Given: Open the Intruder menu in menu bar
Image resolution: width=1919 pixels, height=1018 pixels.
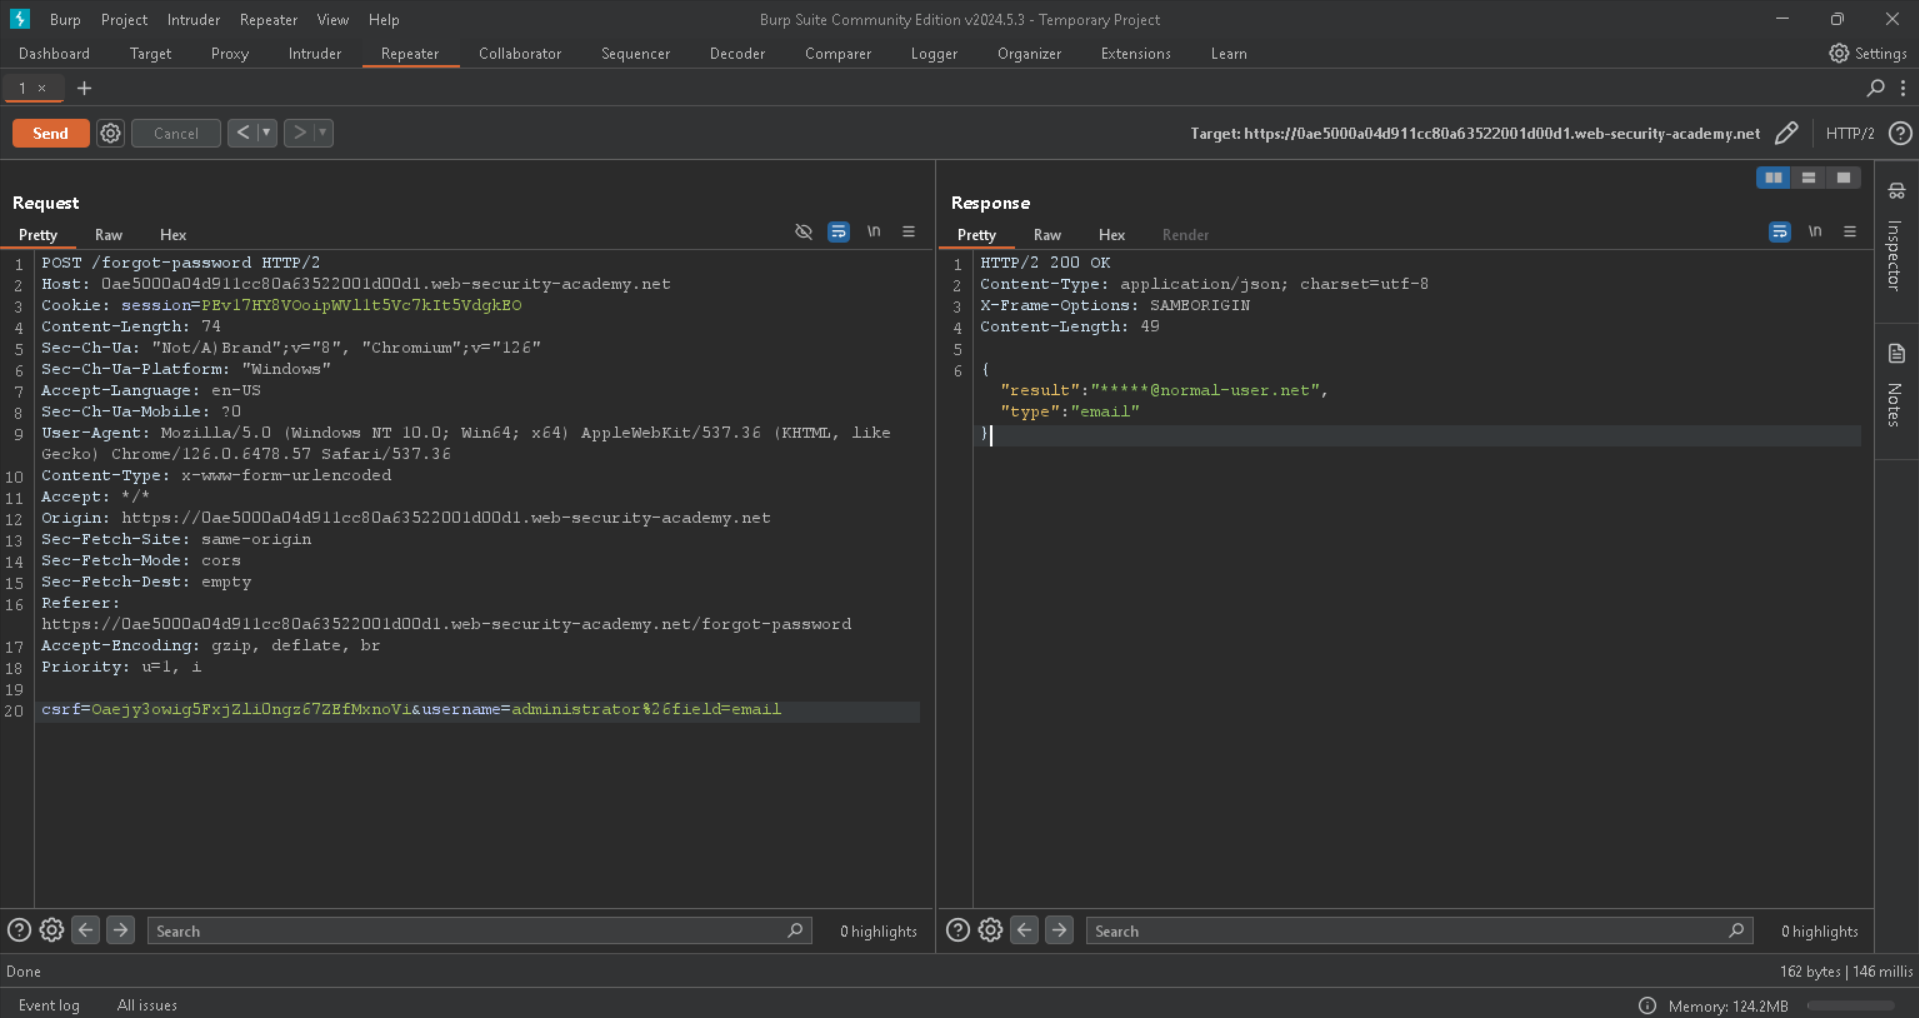Looking at the screenshot, I should [x=193, y=20].
